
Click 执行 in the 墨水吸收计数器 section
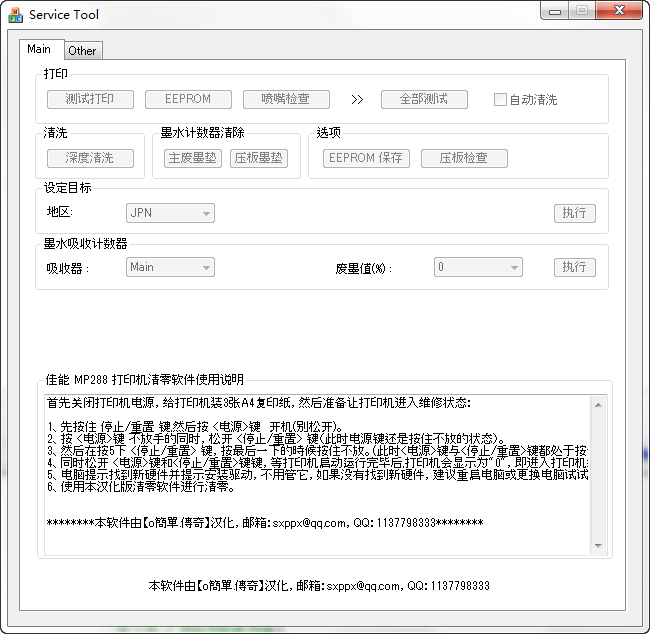(574, 267)
